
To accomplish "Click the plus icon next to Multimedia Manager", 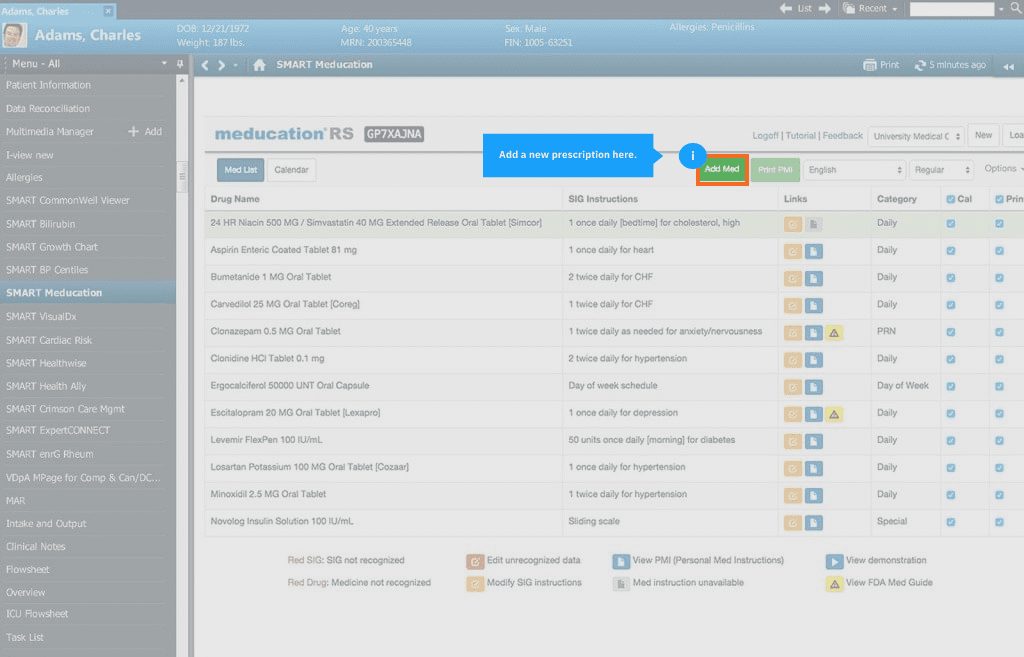I will pyautogui.click(x=133, y=131).
